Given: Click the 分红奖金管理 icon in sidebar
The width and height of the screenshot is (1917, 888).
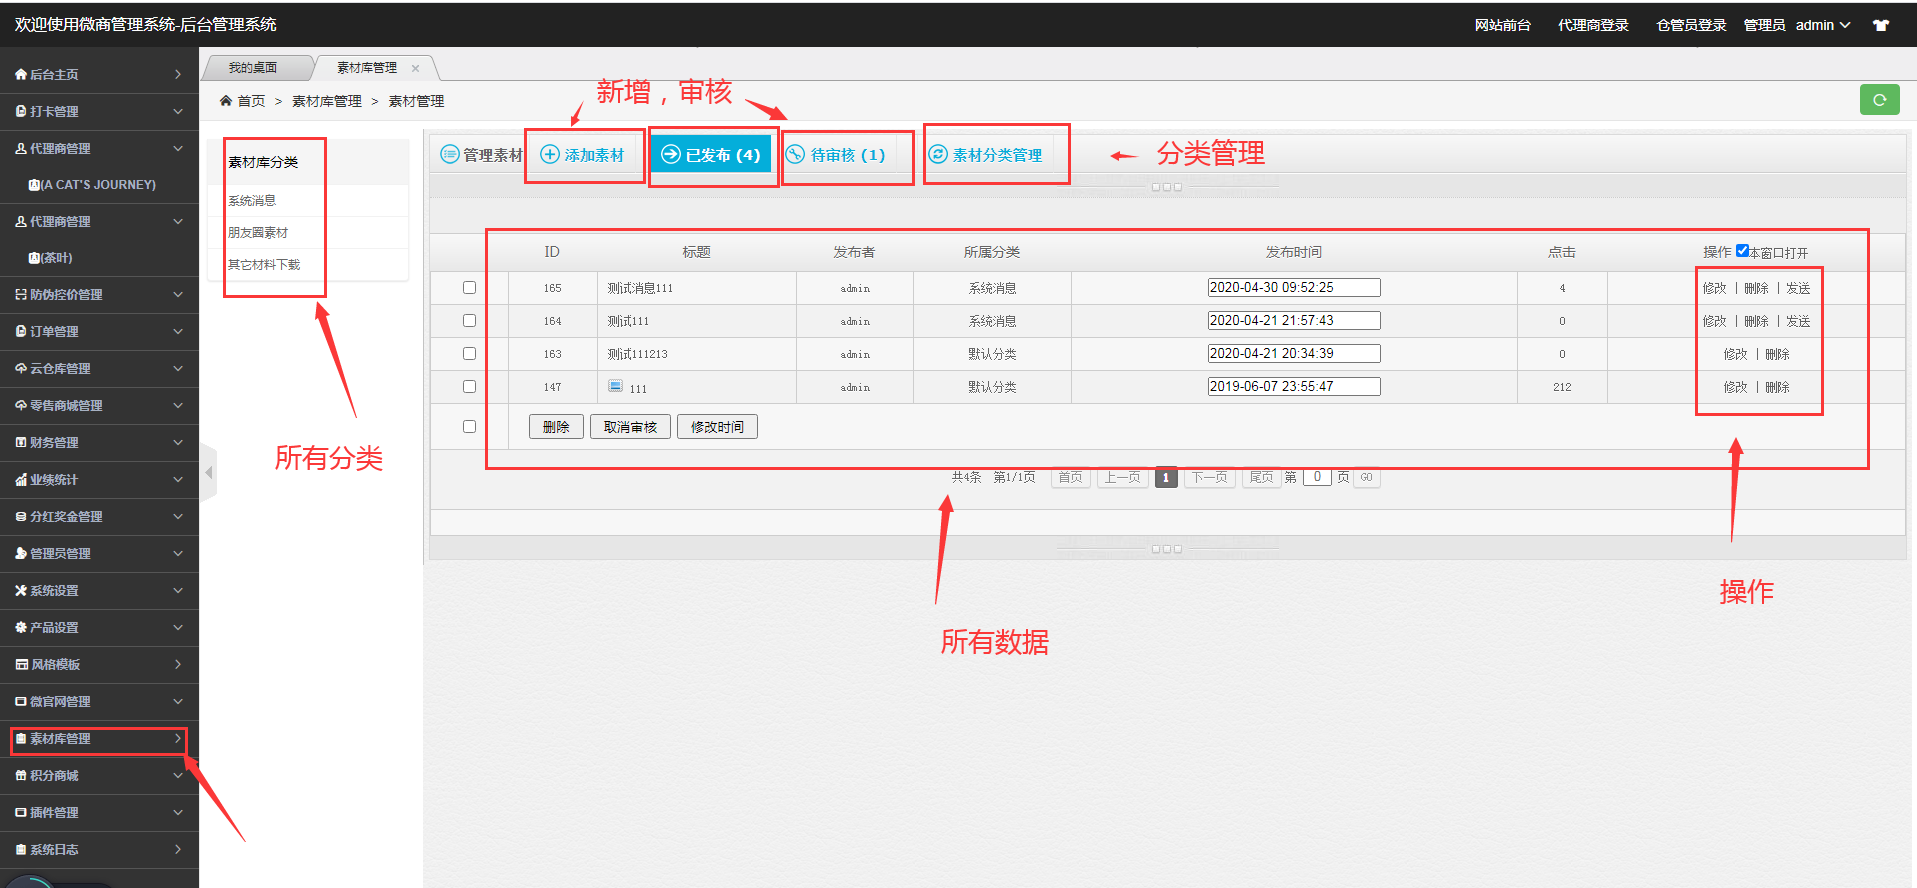Looking at the screenshot, I should click(x=21, y=516).
